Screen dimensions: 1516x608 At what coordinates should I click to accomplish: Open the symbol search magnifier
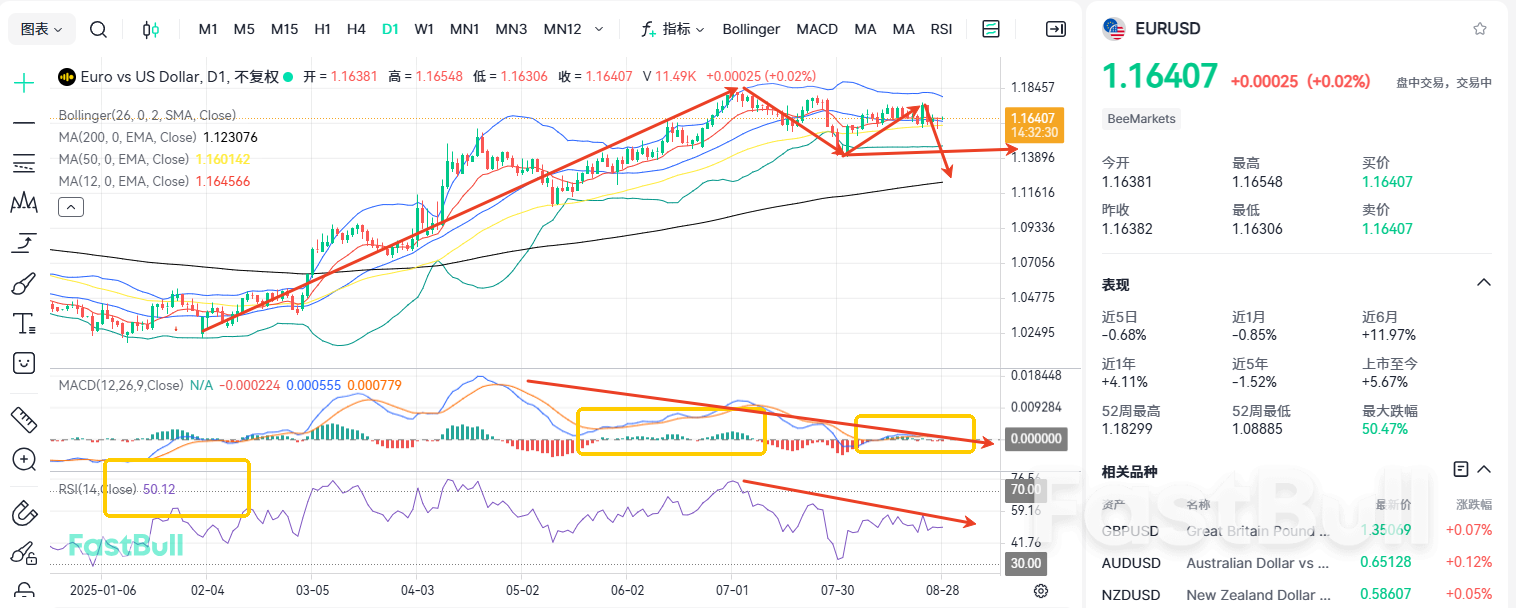98,29
